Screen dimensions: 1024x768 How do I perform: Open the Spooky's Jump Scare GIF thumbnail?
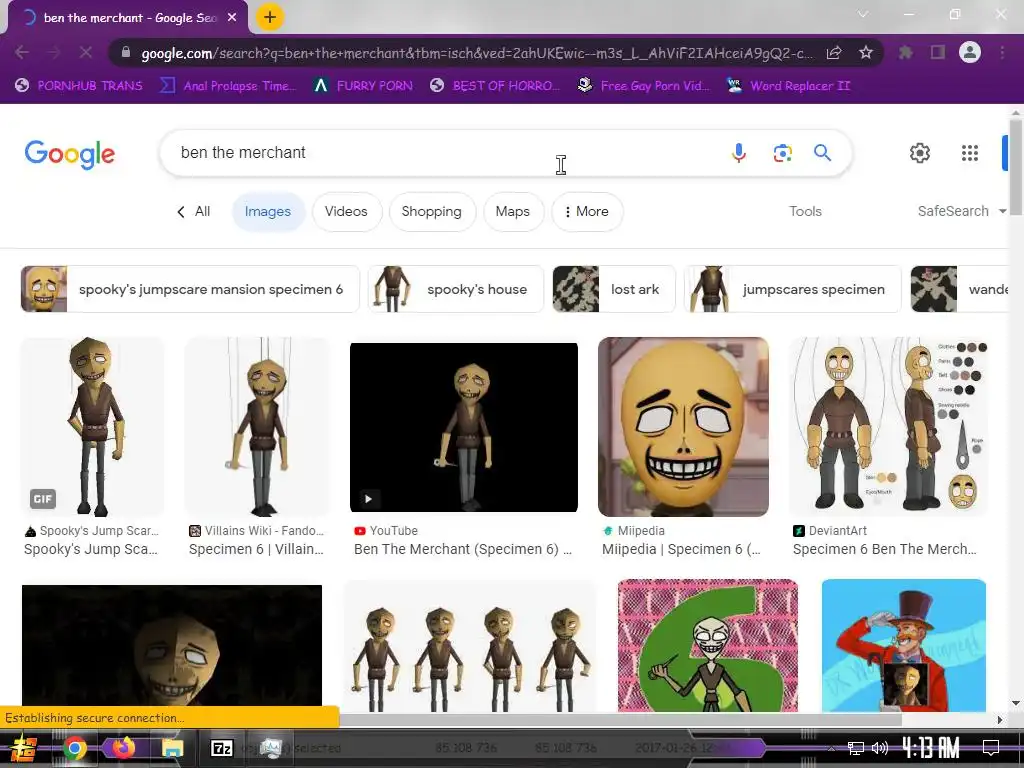[x=92, y=427]
